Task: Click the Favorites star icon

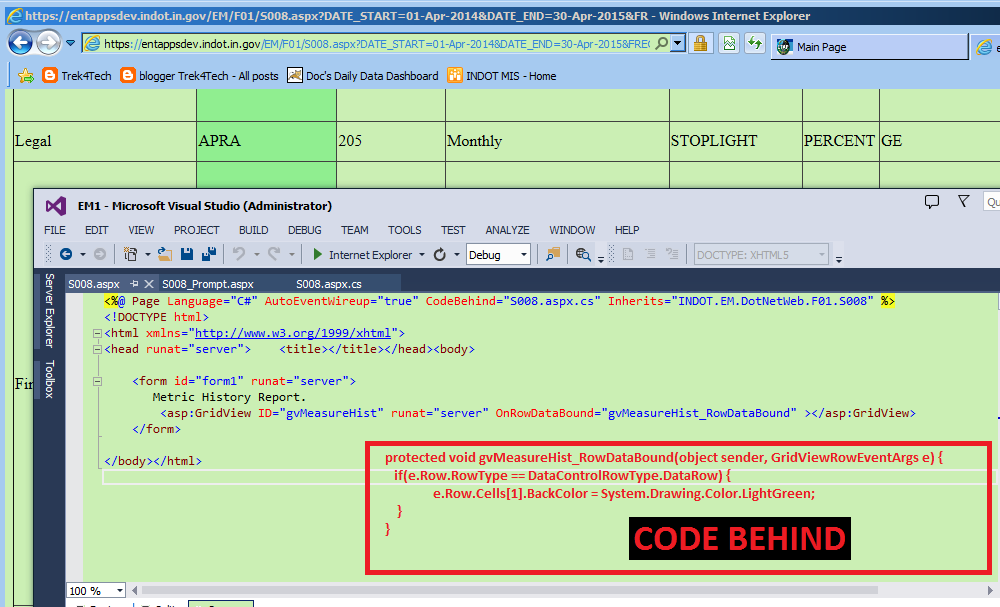Action: coord(26,76)
